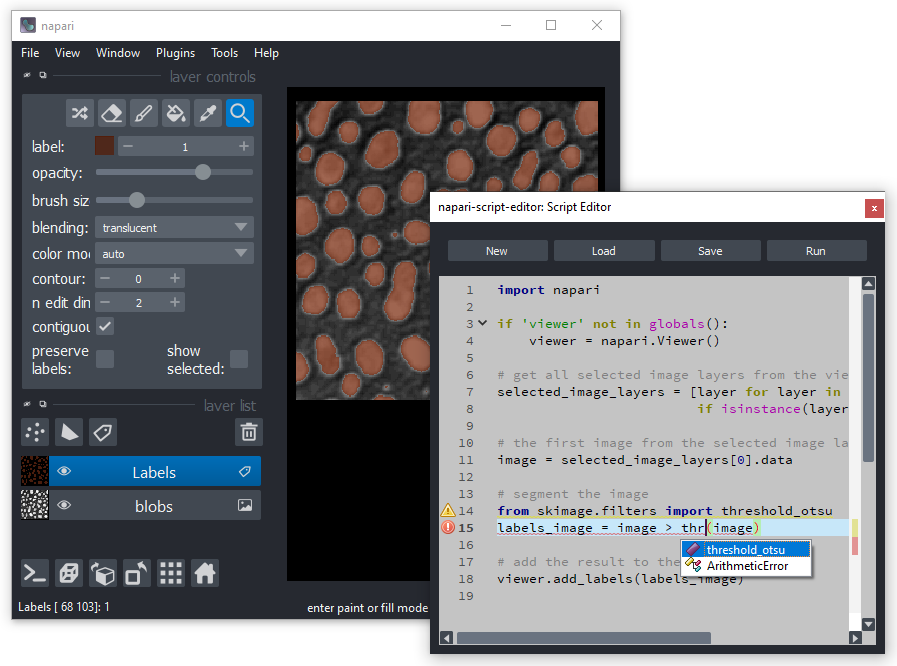The width and height of the screenshot is (897, 666).
Task: Click the opacity slider handle
Action: tap(203, 172)
